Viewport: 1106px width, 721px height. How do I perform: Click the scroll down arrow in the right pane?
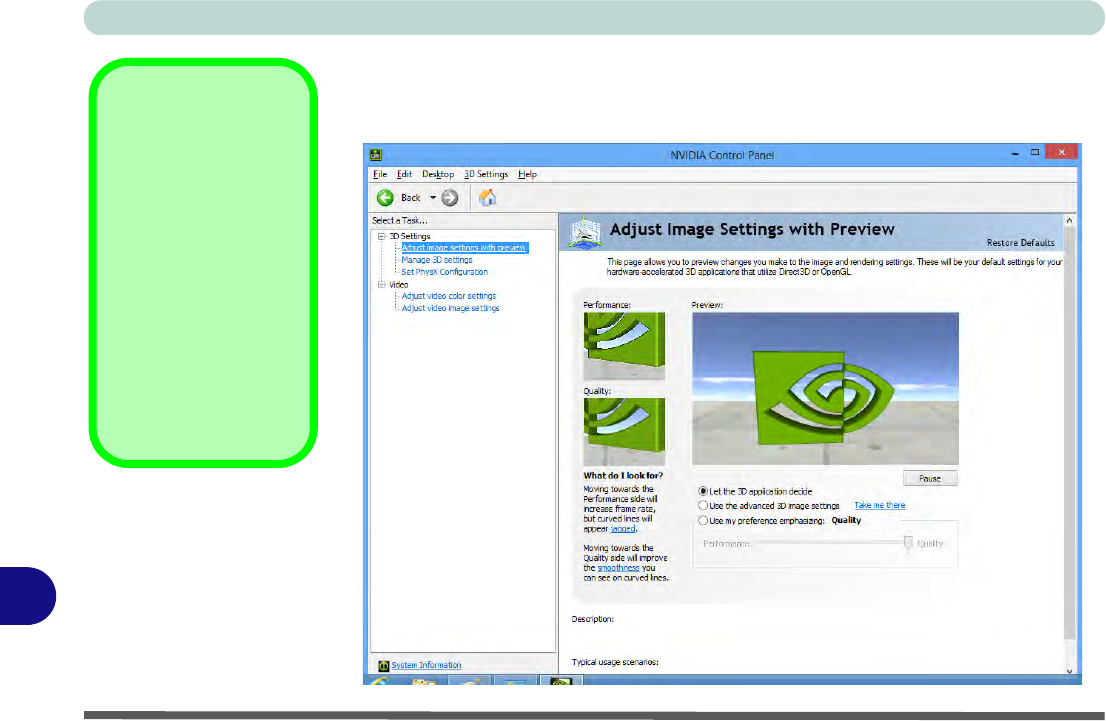1069,671
